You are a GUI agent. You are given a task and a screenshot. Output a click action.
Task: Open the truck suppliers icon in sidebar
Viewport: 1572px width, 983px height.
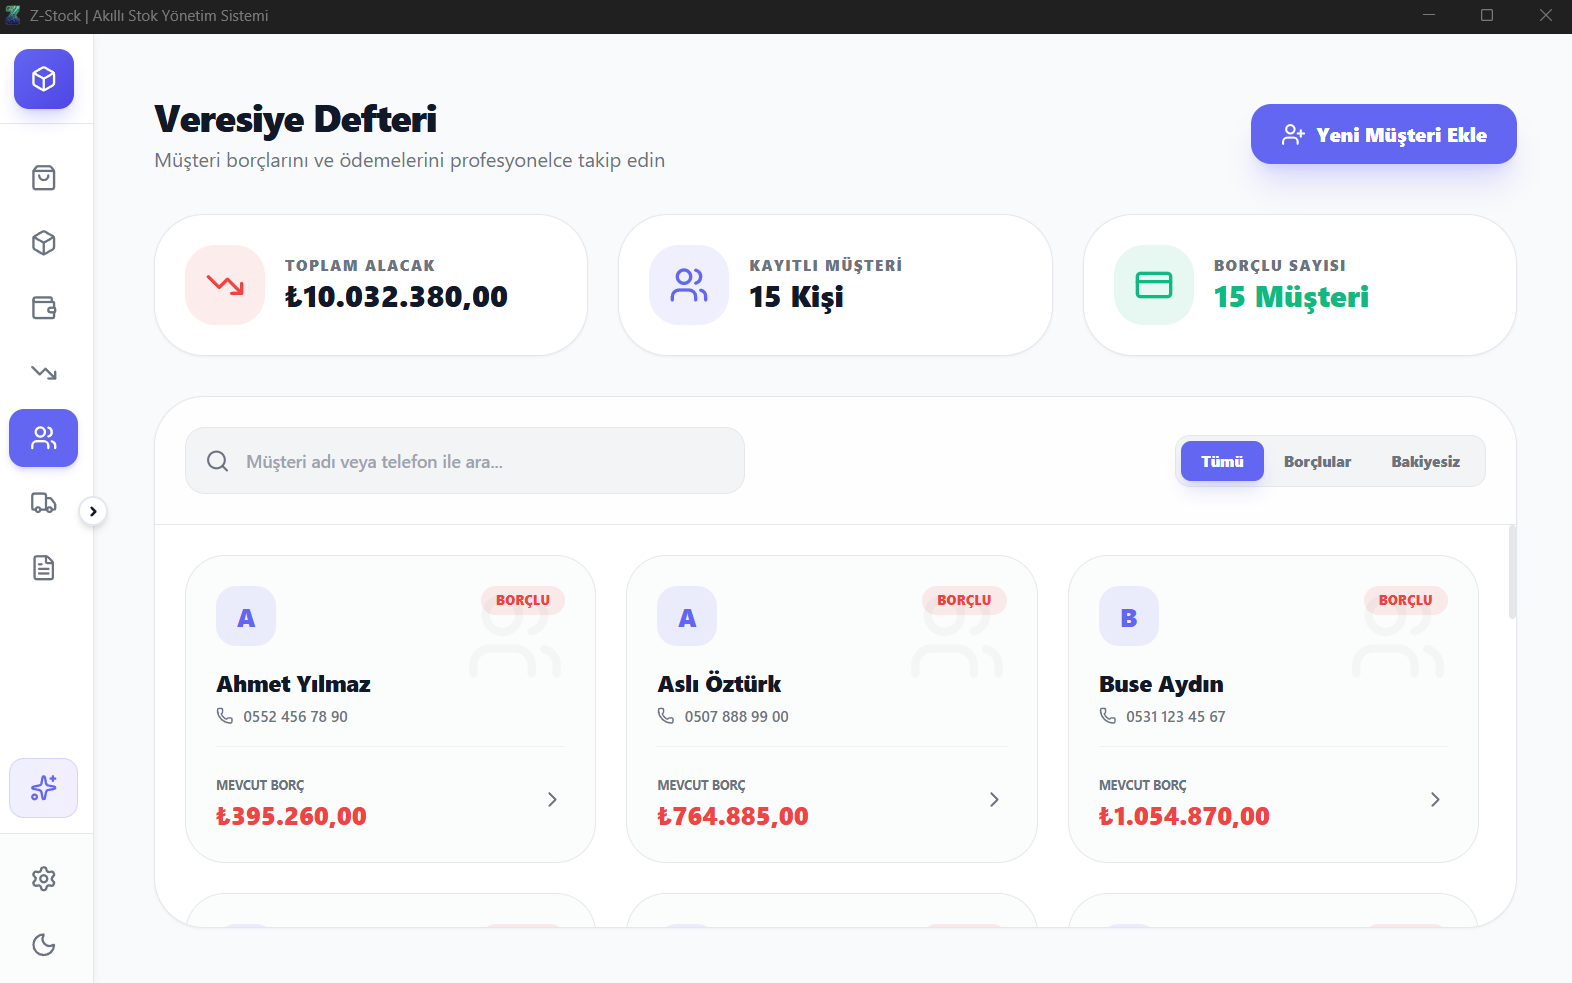coord(44,503)
